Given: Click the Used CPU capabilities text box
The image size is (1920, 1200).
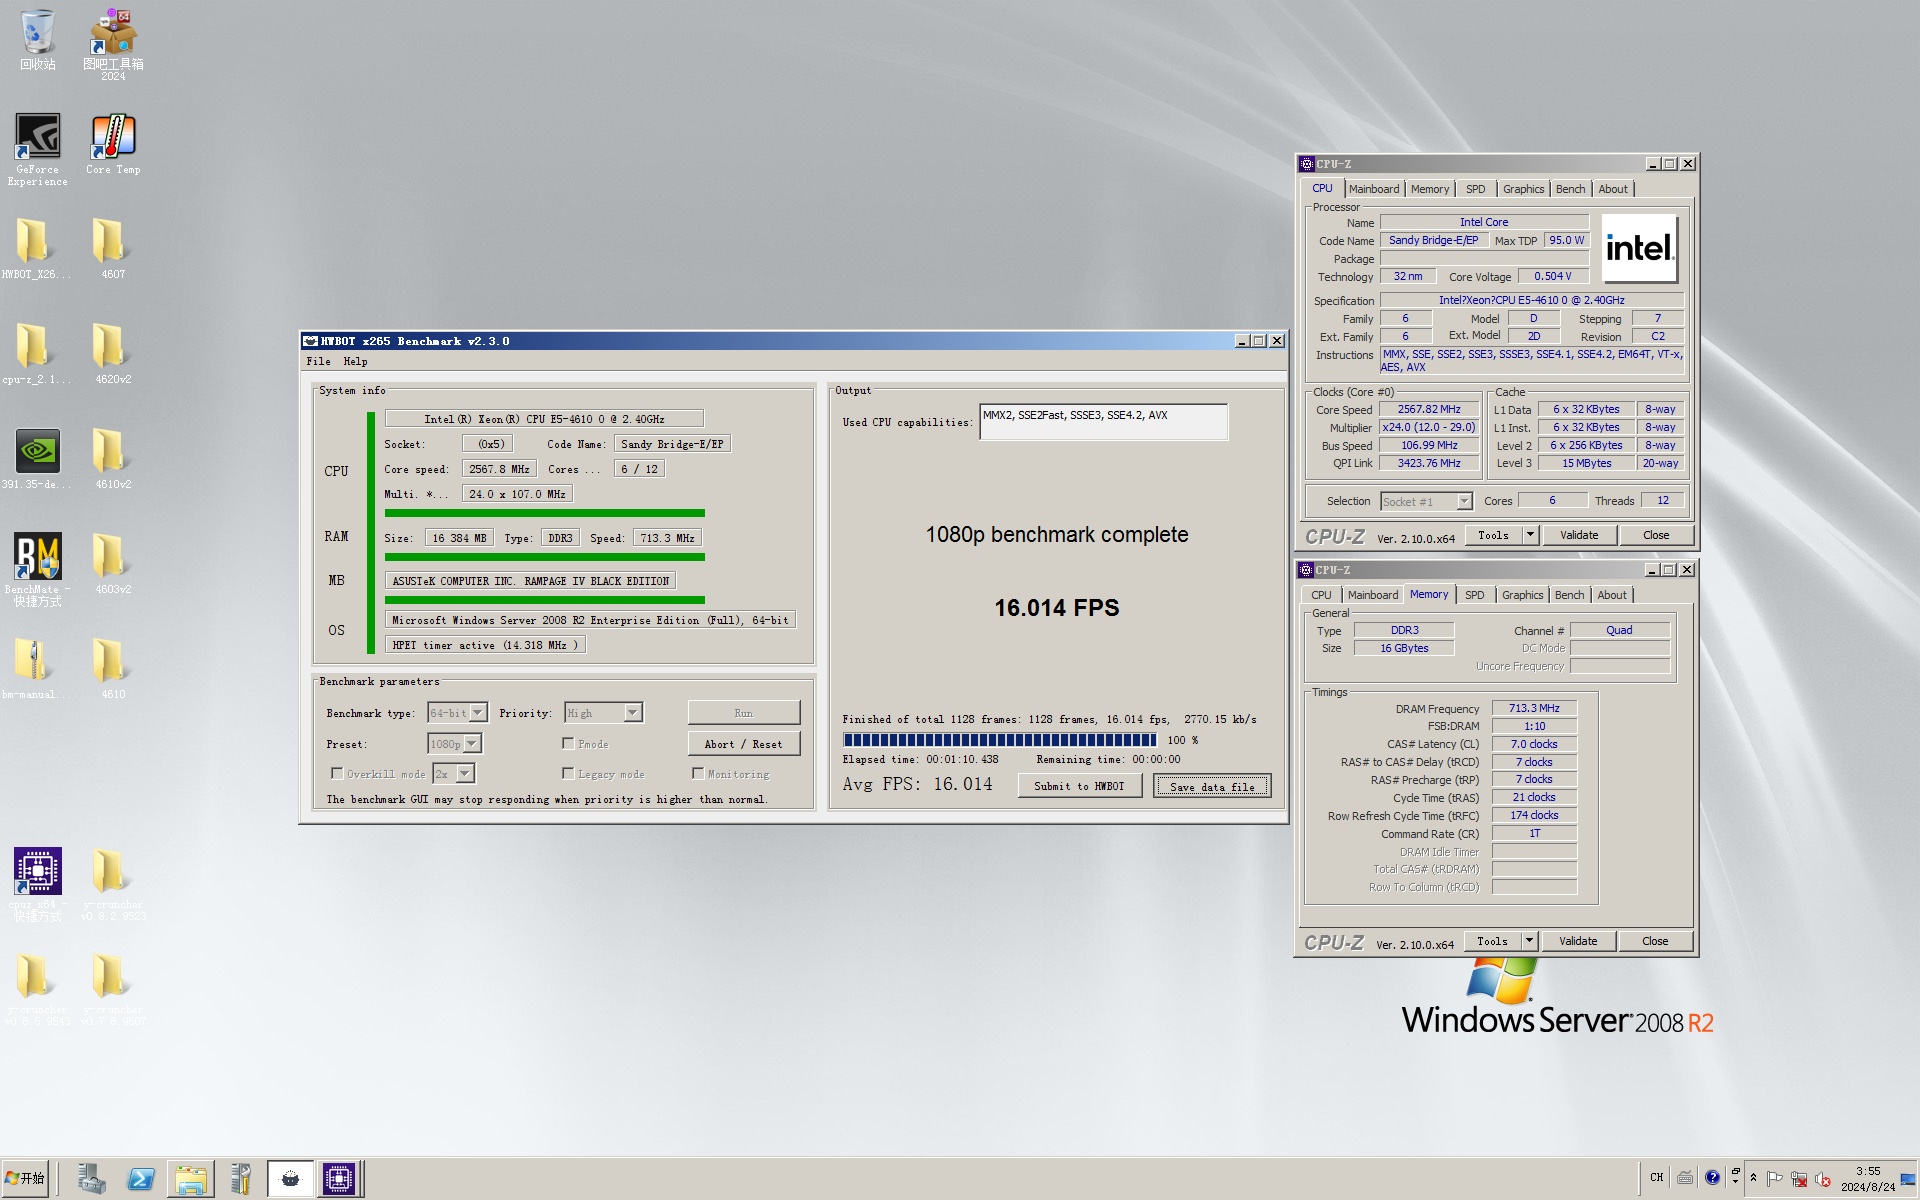Looking at the screenshot, I should (1103, 422).
